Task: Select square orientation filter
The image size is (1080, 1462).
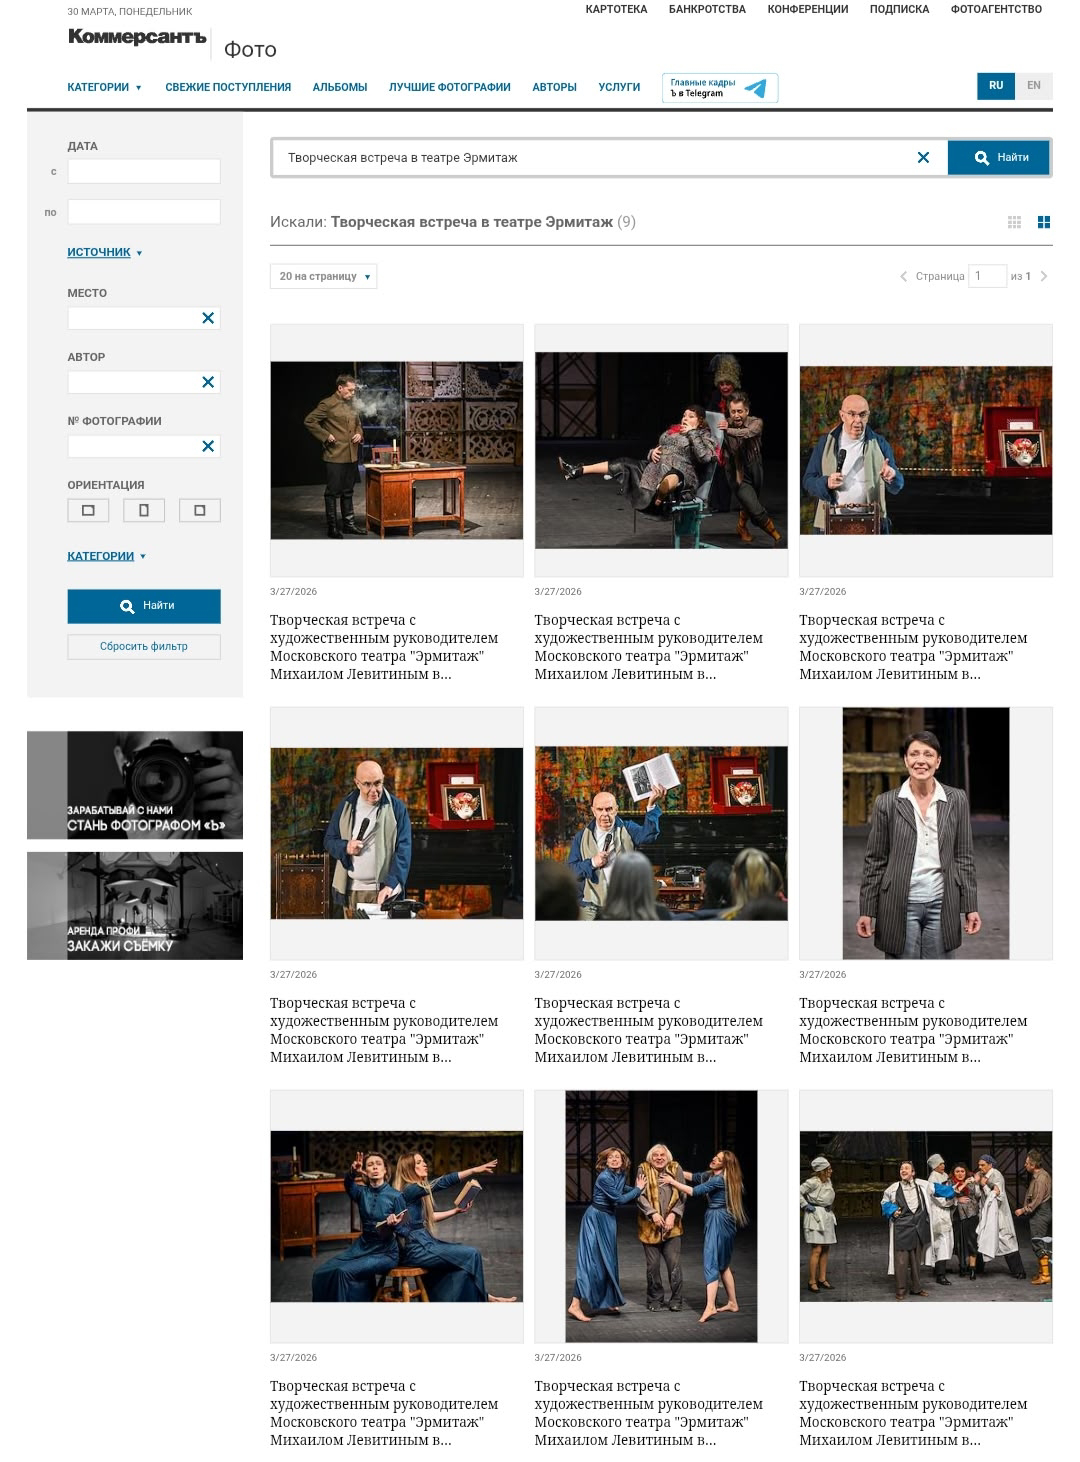Action: [200, 510]
